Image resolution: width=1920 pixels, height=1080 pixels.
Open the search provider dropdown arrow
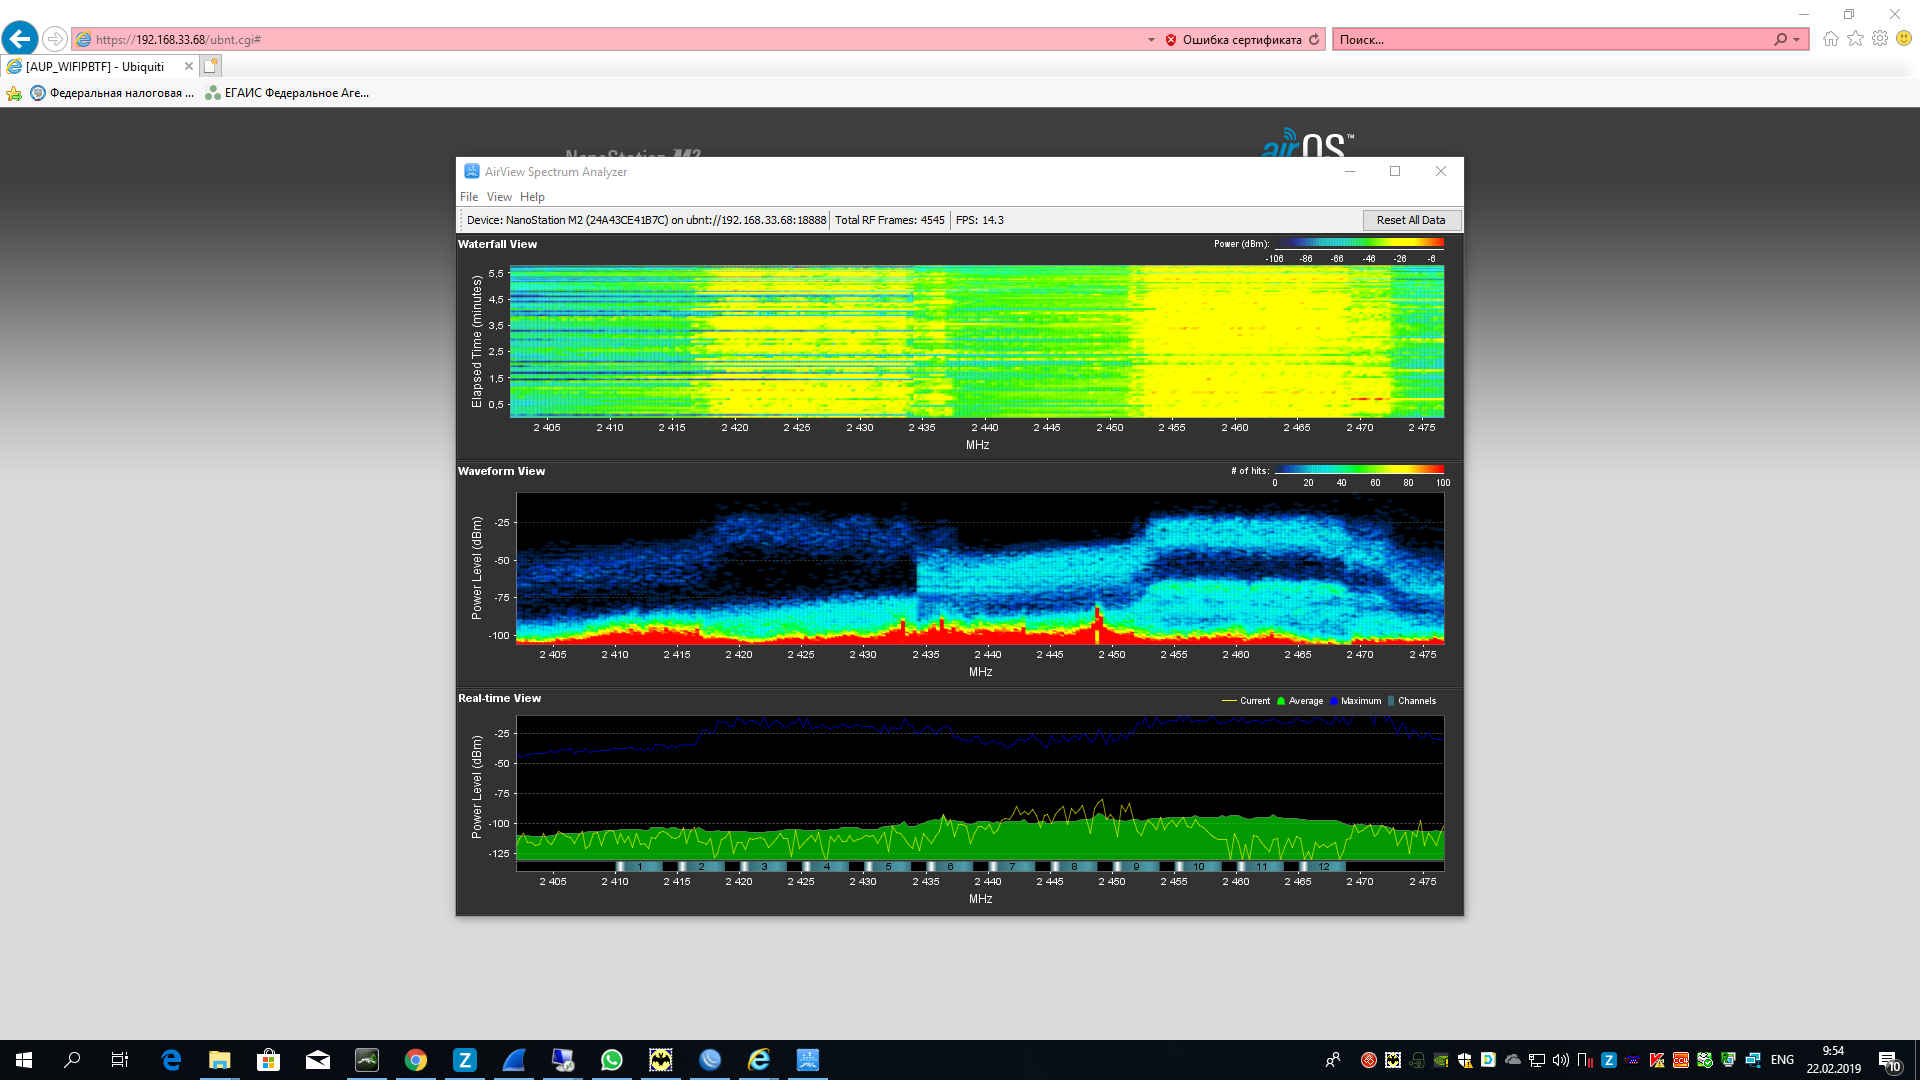tap(1797, 40)
